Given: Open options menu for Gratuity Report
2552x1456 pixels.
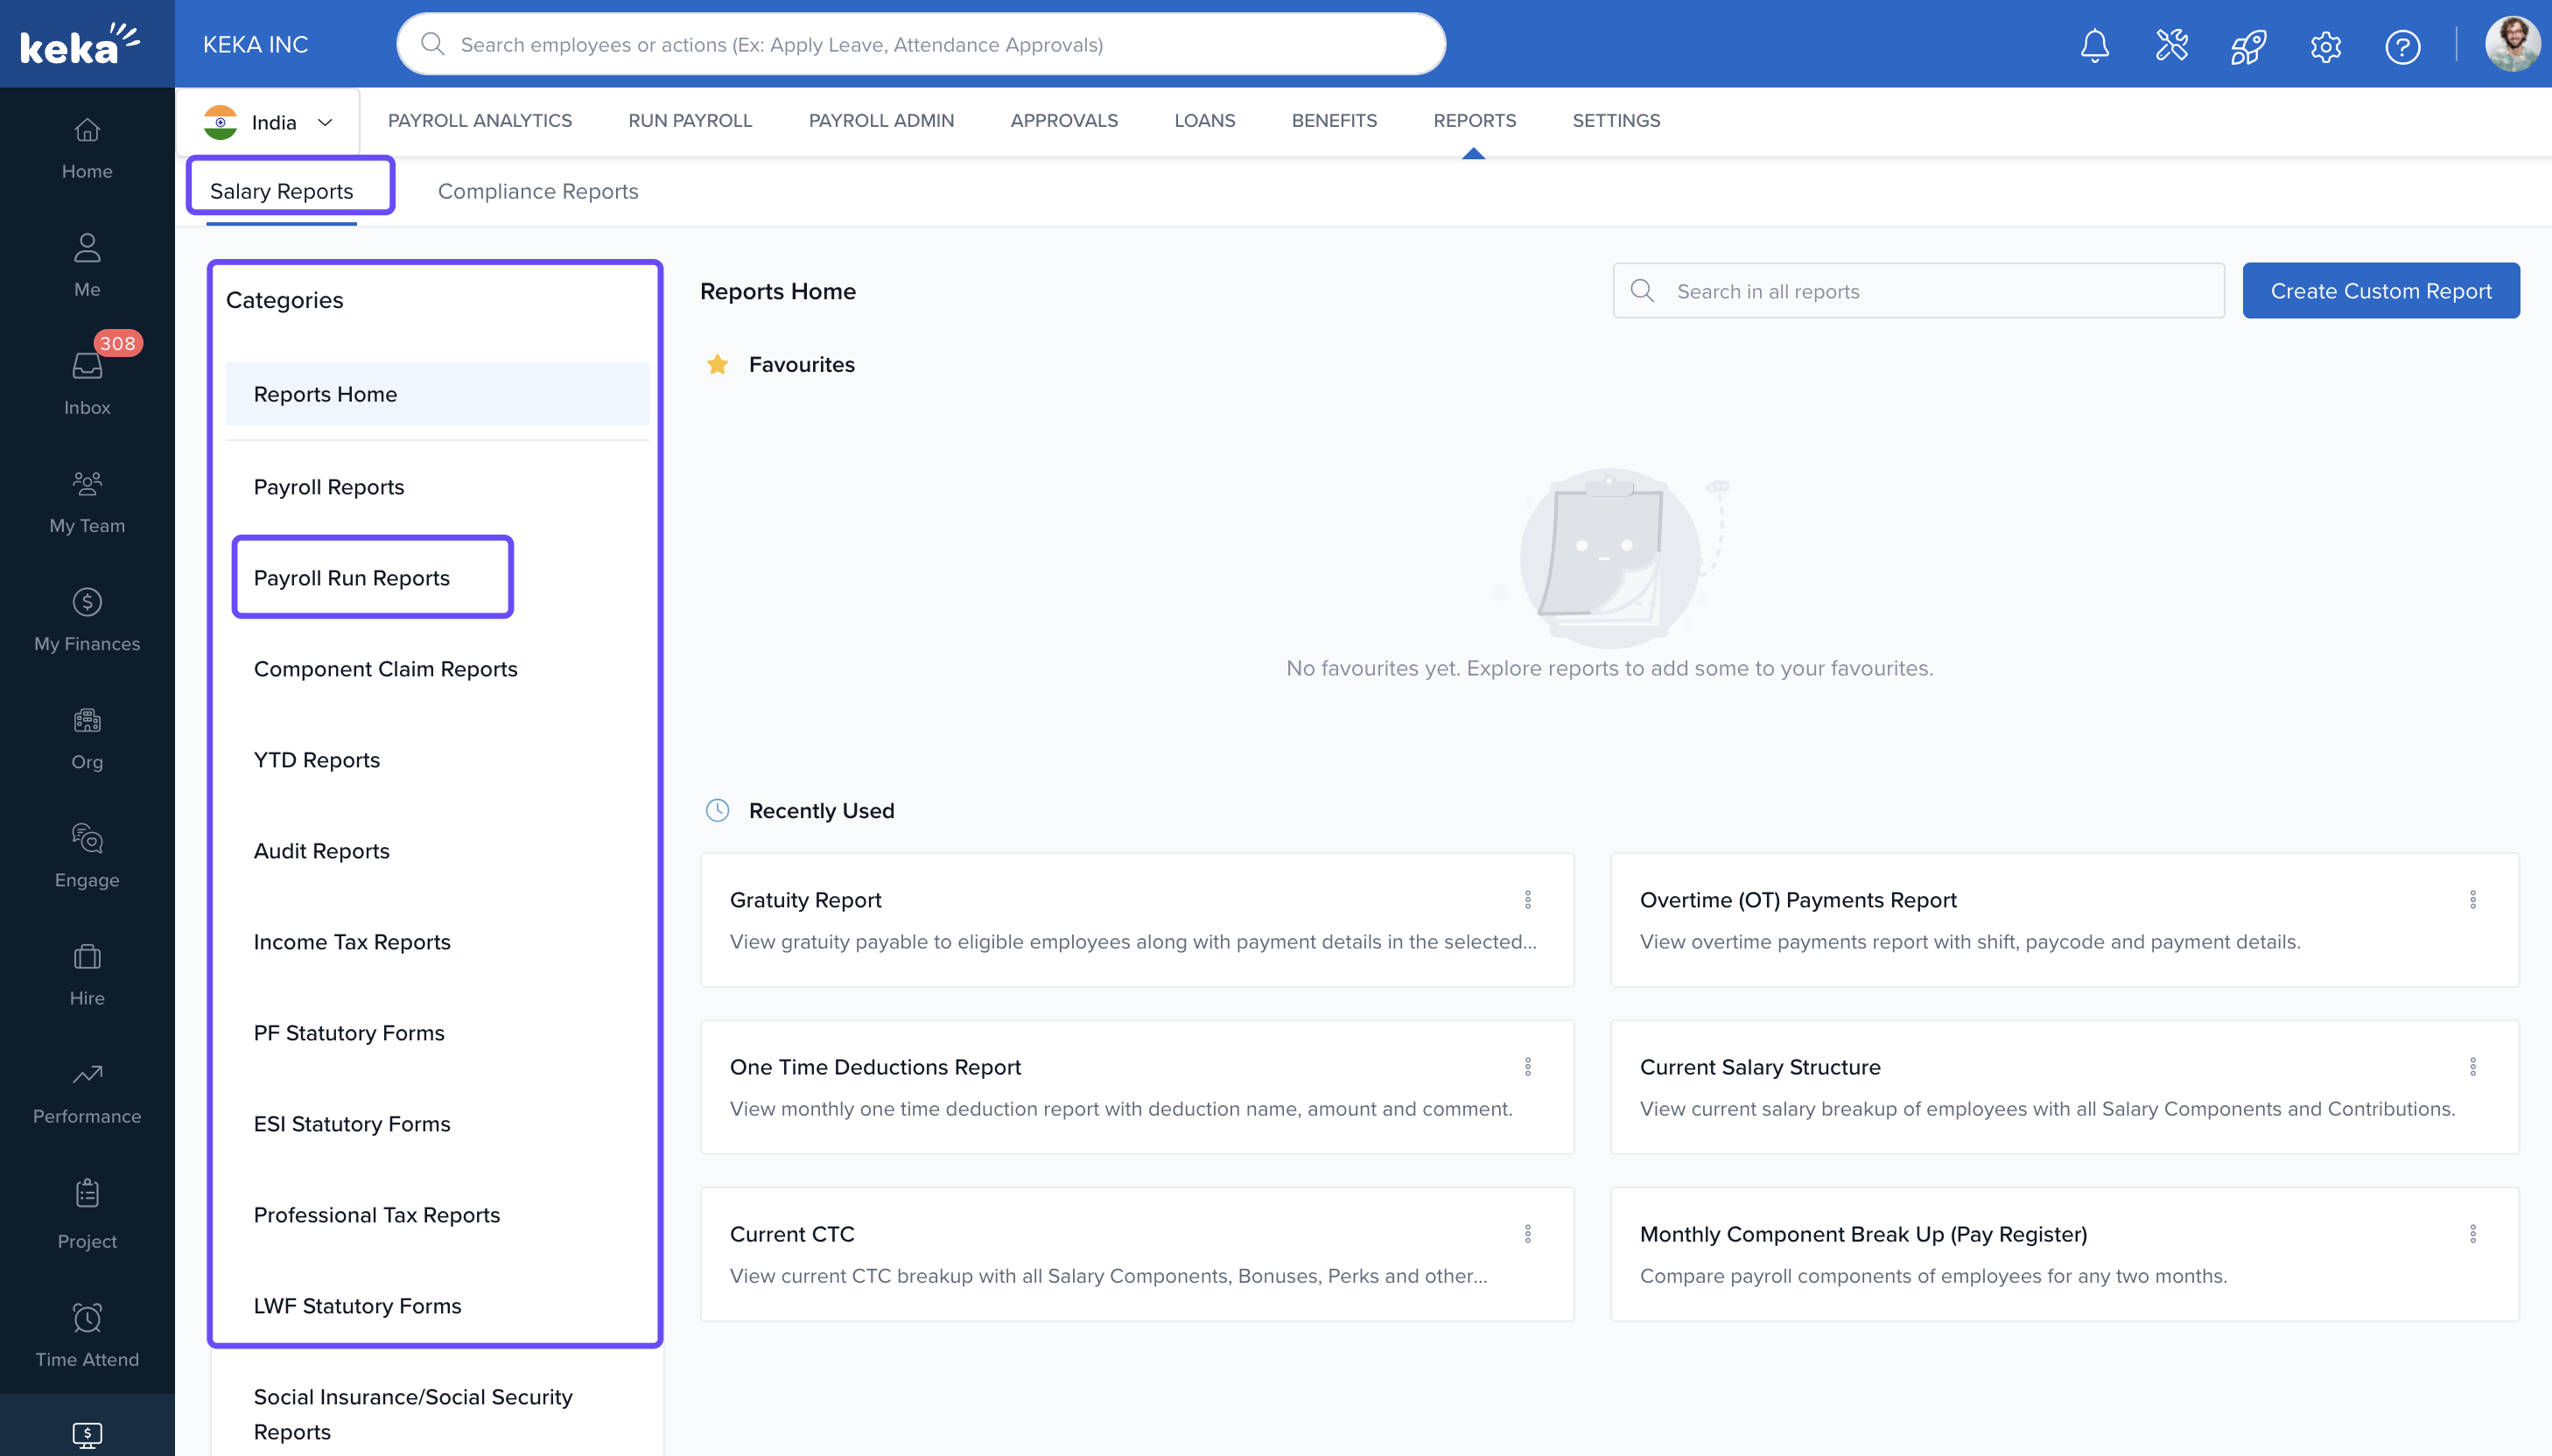Looking at the screenshot, I should [x=1527, y=900].
